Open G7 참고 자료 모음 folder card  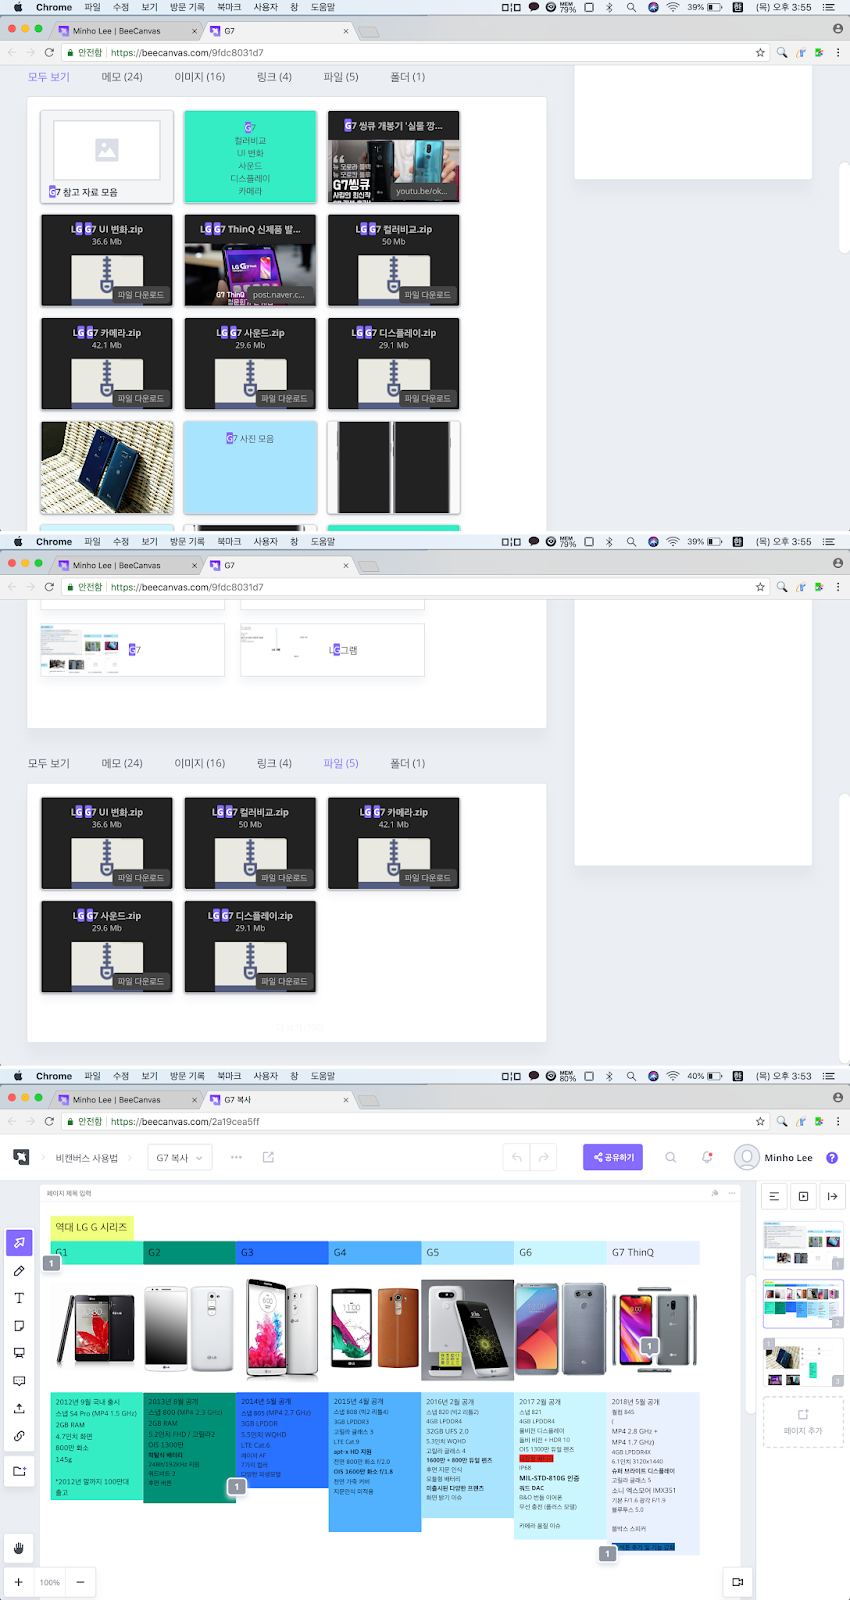click(107, 156)
